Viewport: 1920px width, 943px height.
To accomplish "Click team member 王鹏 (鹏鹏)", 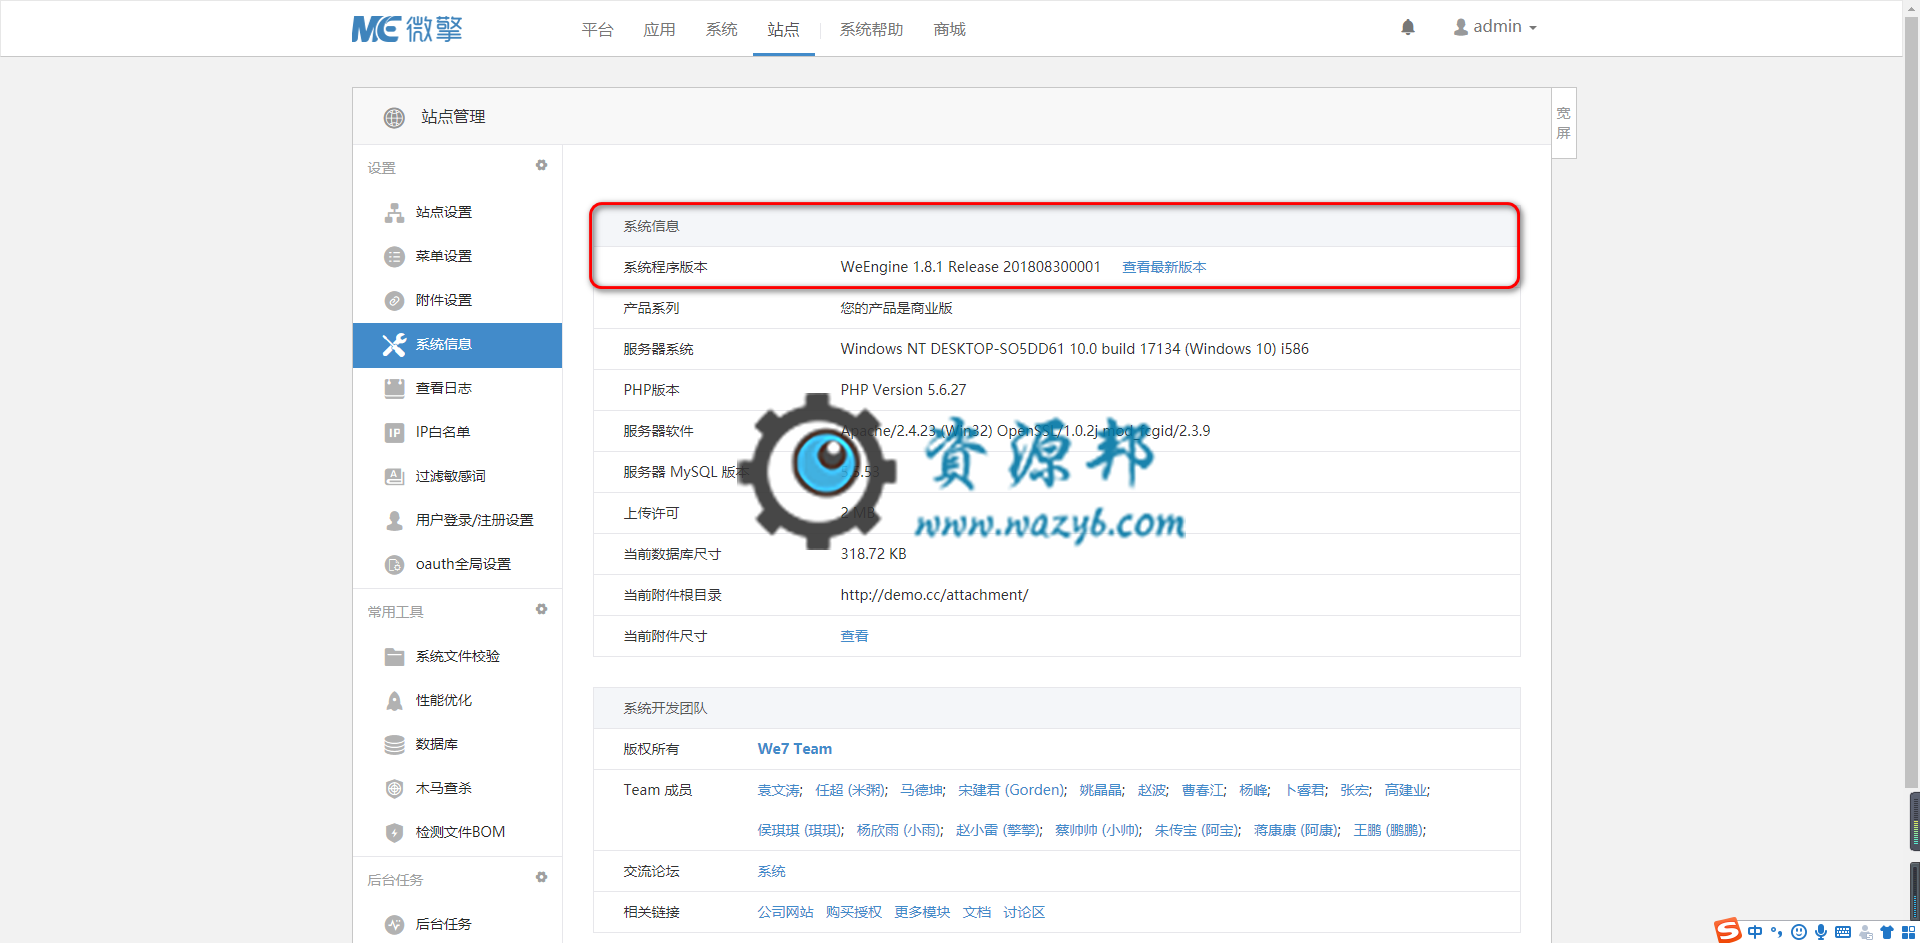I will coord(1388,830).
